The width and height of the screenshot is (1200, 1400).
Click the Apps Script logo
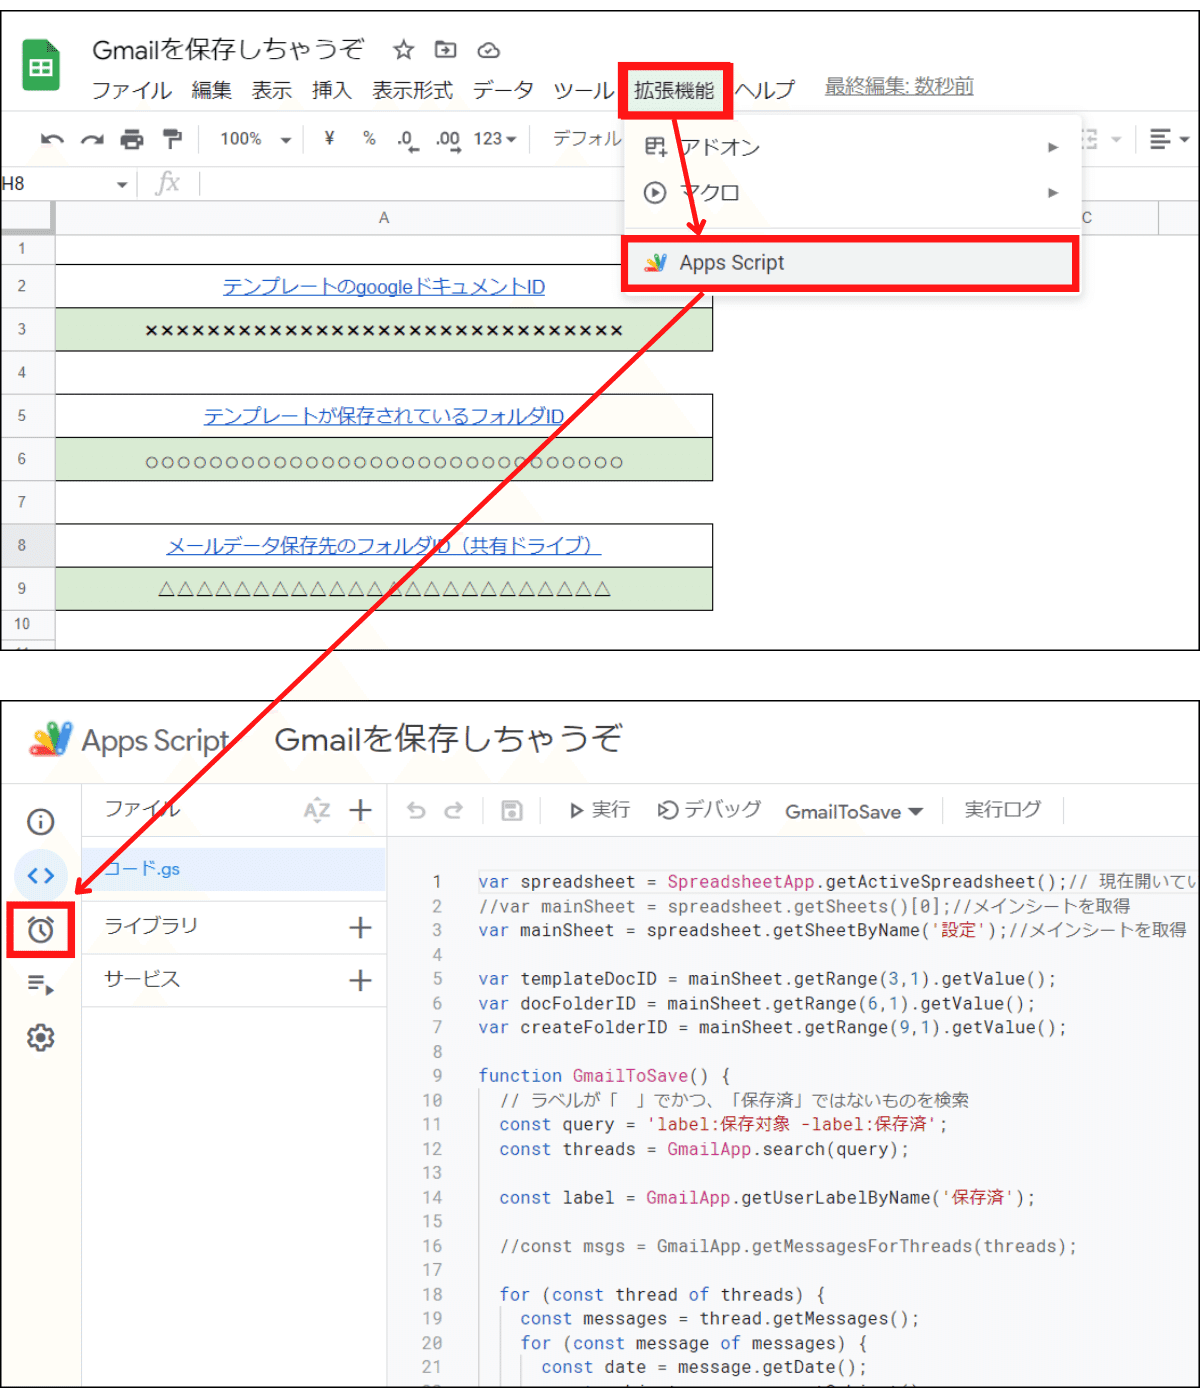(51, 739)
